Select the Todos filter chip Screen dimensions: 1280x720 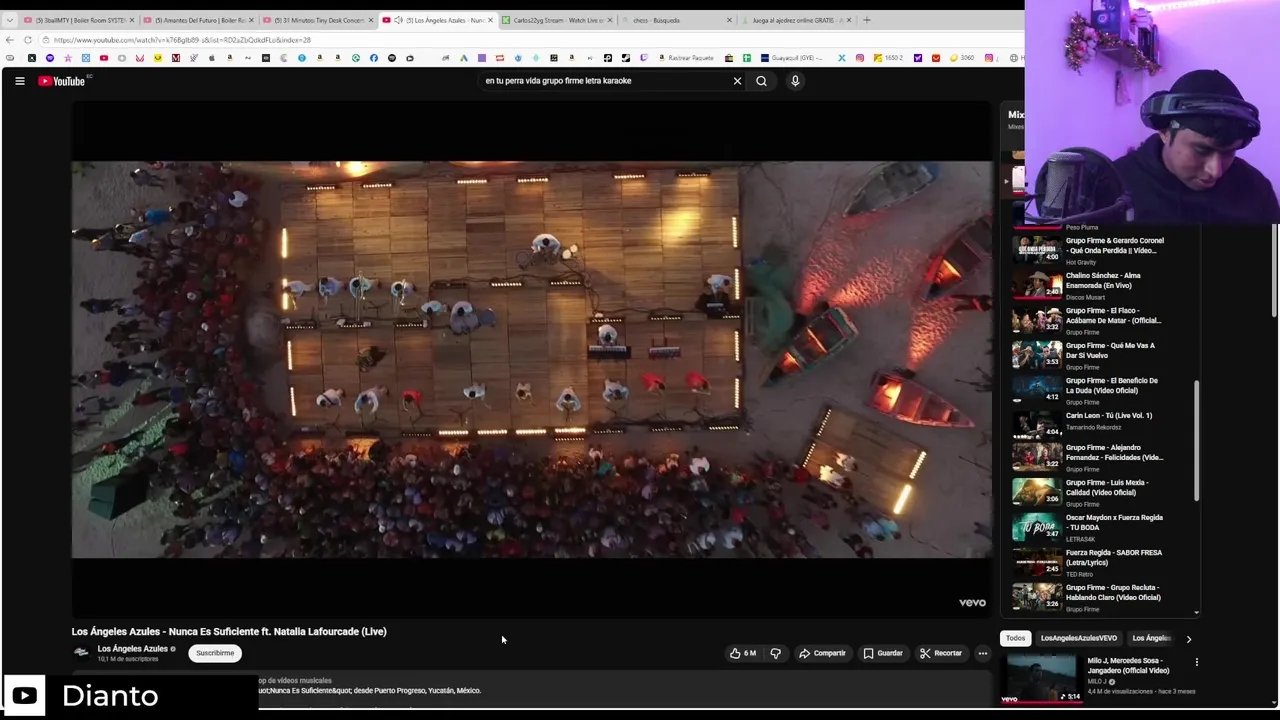coord(1015,638)
